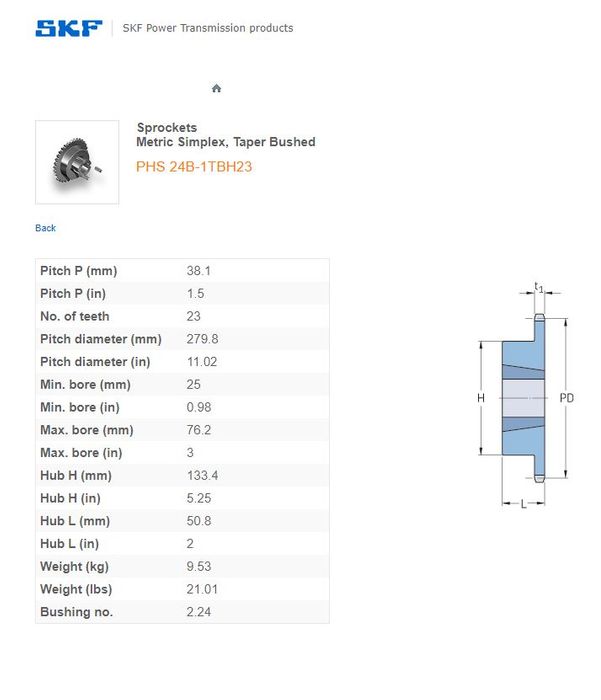Click the PHS 24B-1TBH23 product title

(194, 167)
